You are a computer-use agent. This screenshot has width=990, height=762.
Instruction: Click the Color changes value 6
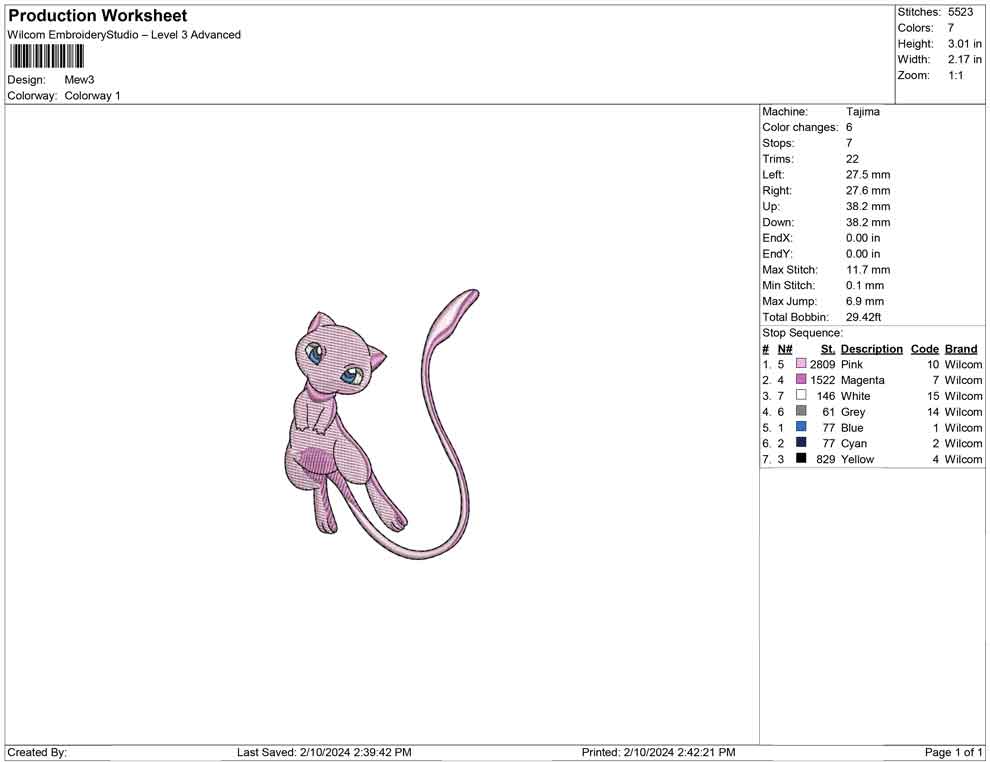[x=849, y=128]
